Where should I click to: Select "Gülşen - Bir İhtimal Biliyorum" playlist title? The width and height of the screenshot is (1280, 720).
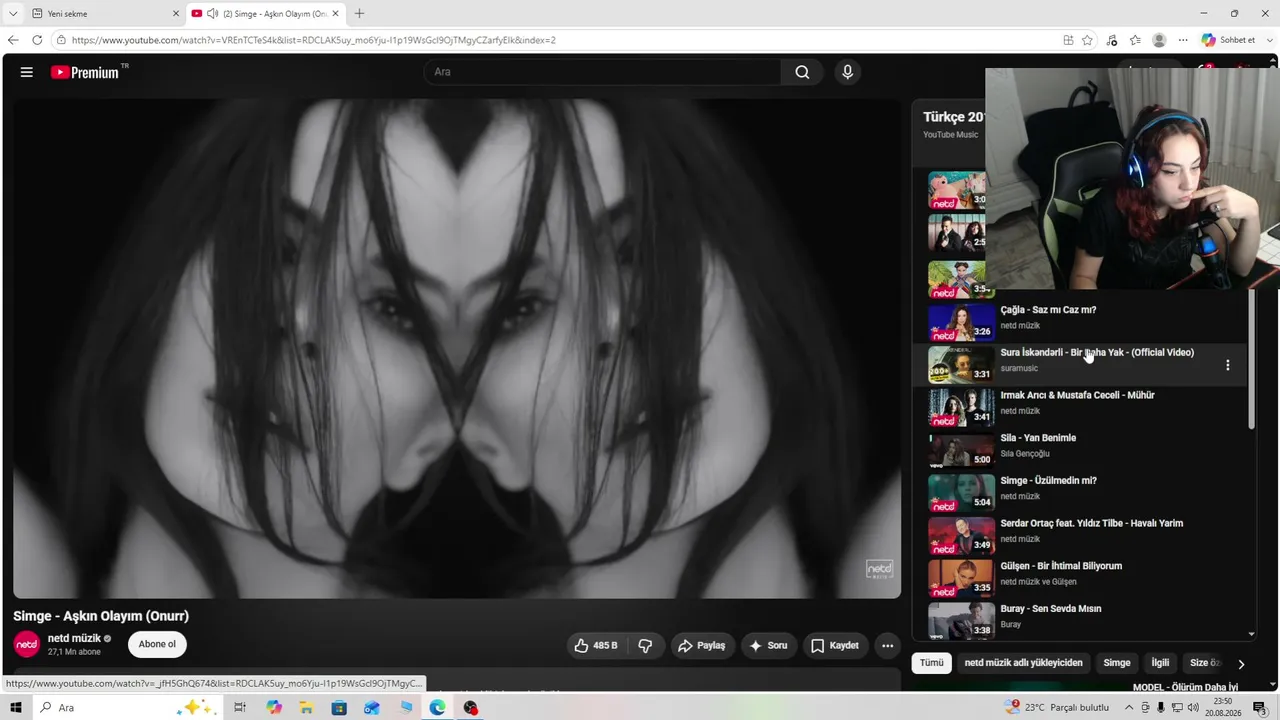coord(1061,566)
